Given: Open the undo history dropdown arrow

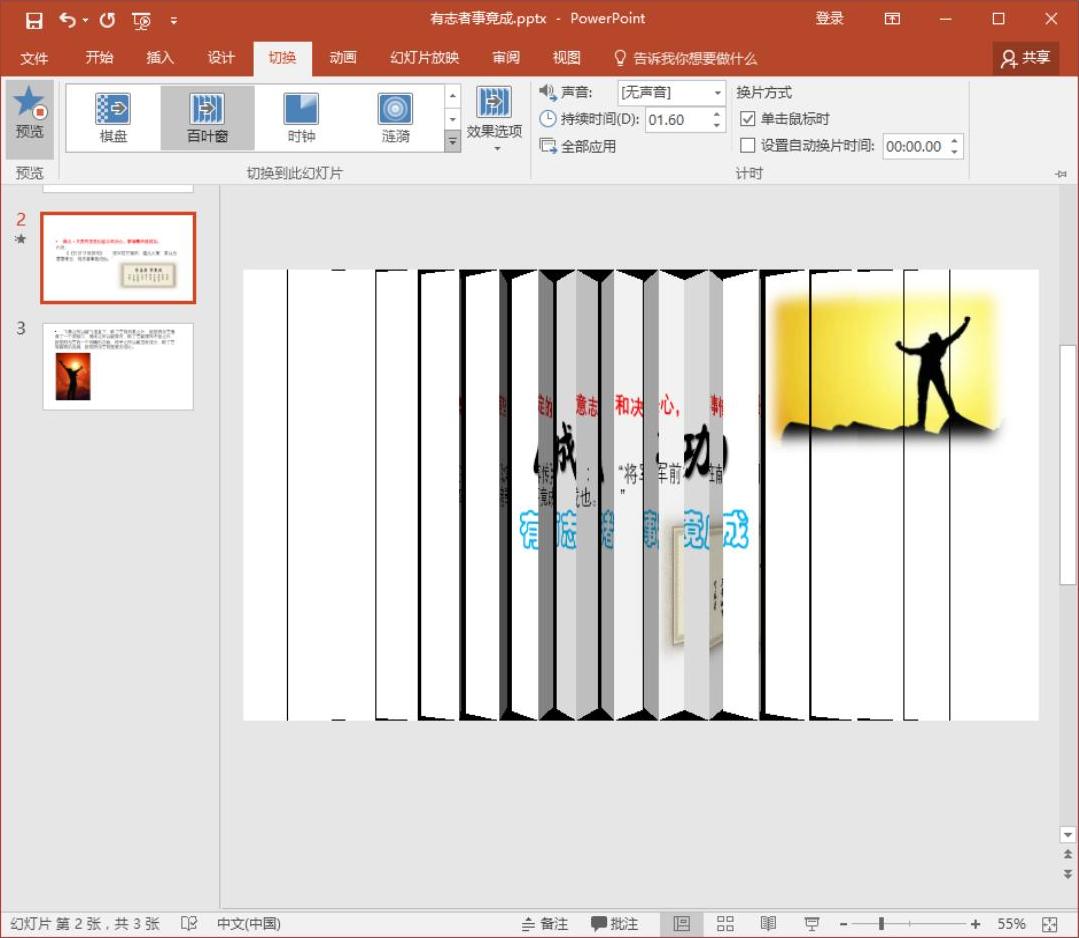Looking at the screenshot, I should (x=86, y=20).
